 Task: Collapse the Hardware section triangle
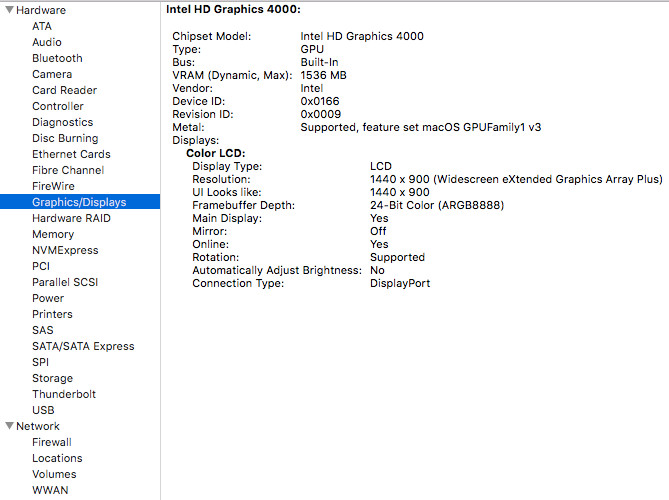click(9, 9)
